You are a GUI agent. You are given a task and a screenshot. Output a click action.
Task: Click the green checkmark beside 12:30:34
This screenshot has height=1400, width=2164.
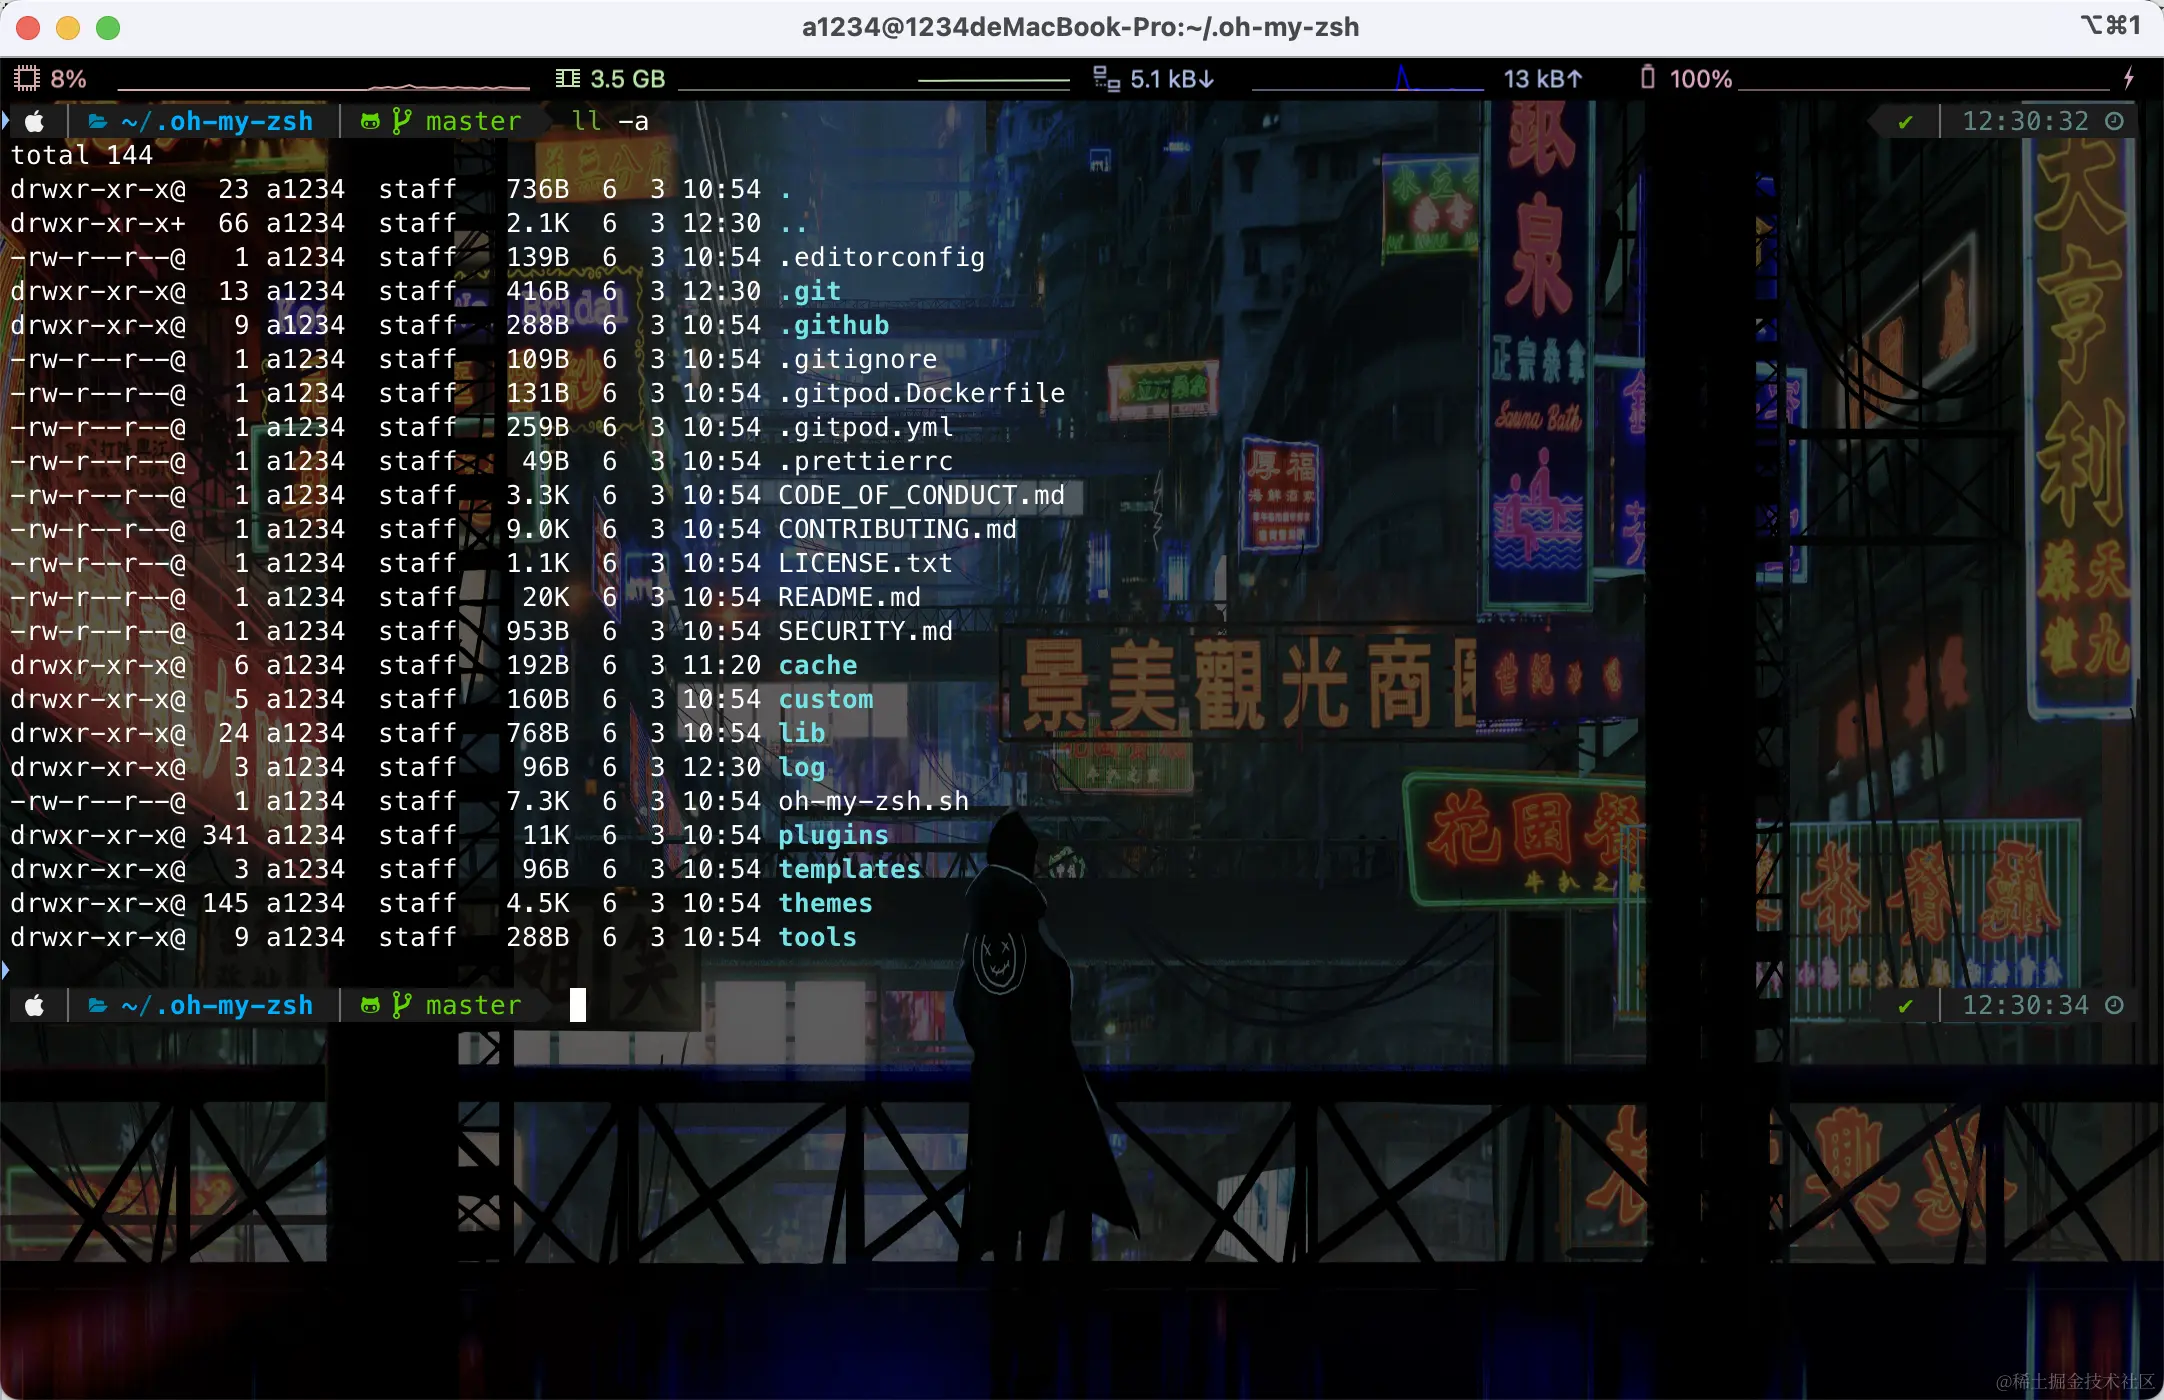click(1905, 1006)
